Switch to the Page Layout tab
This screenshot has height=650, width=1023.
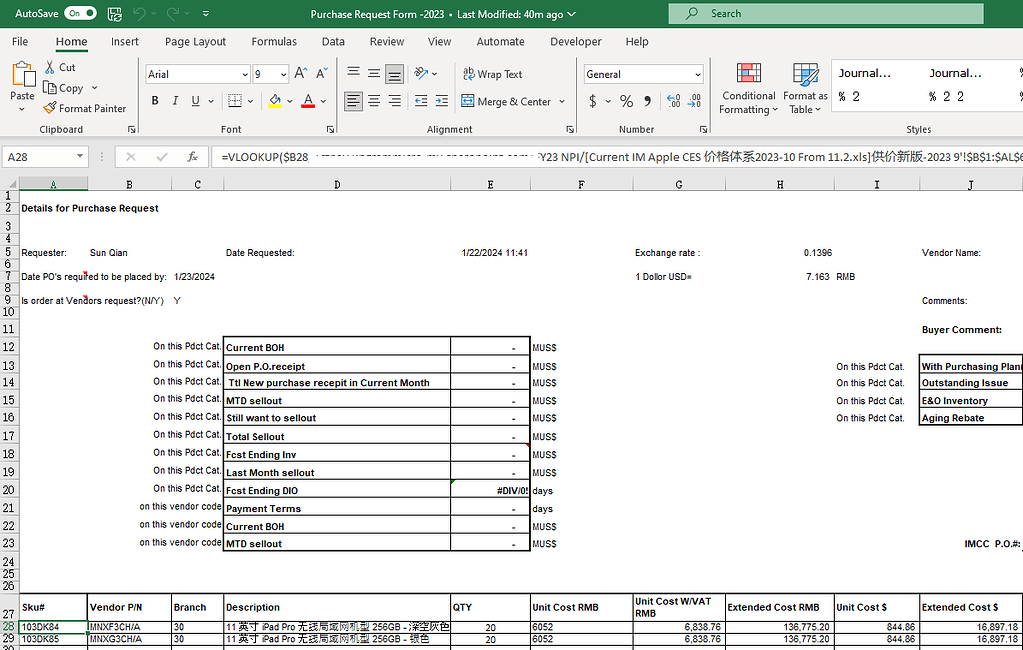click(x=195, y=42)
